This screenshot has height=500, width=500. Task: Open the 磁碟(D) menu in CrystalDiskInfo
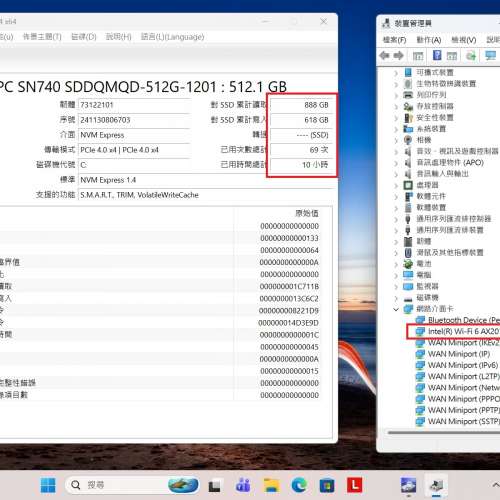pyautogui.click(x=84, y=37)
